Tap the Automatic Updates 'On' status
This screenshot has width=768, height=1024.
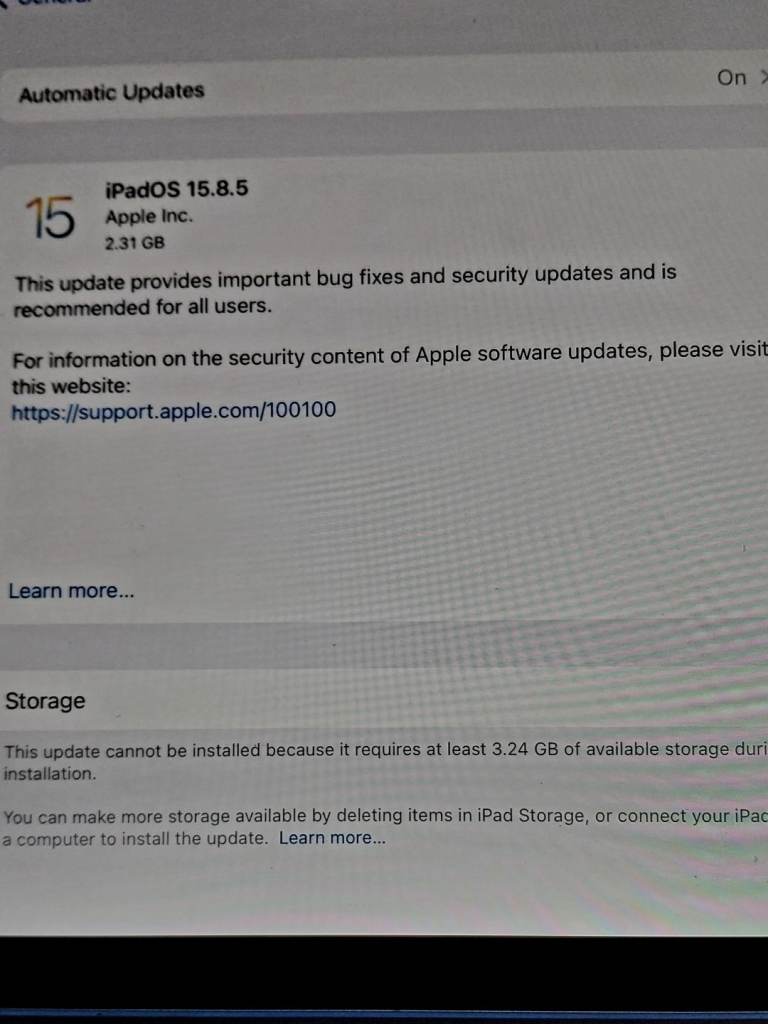tap(731, 77)
